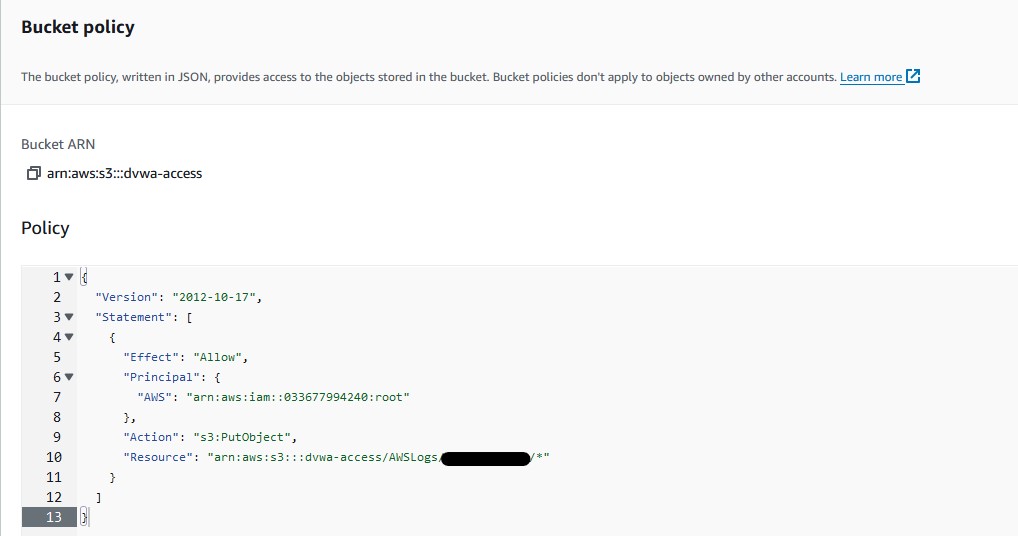Click line number 10 in the gutter
Viewport: 1018px width, 536px height.
pos(54,457)
